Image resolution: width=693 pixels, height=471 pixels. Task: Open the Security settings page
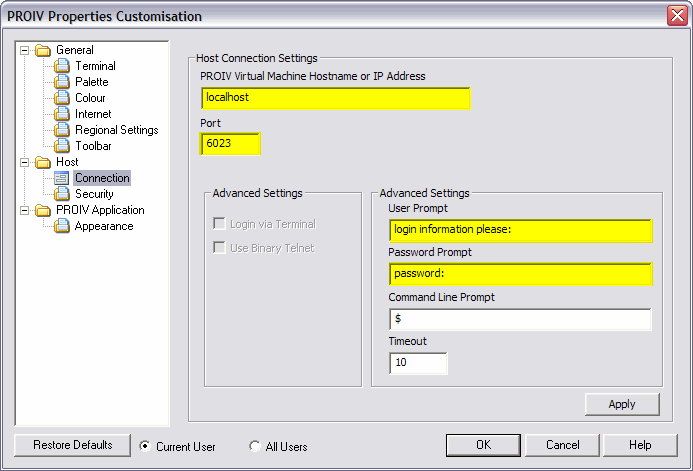point(94,194)
